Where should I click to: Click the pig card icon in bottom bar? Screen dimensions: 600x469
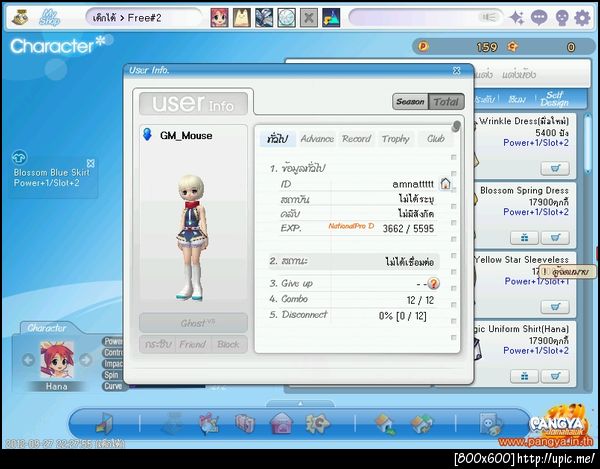[x=491, y=423]
